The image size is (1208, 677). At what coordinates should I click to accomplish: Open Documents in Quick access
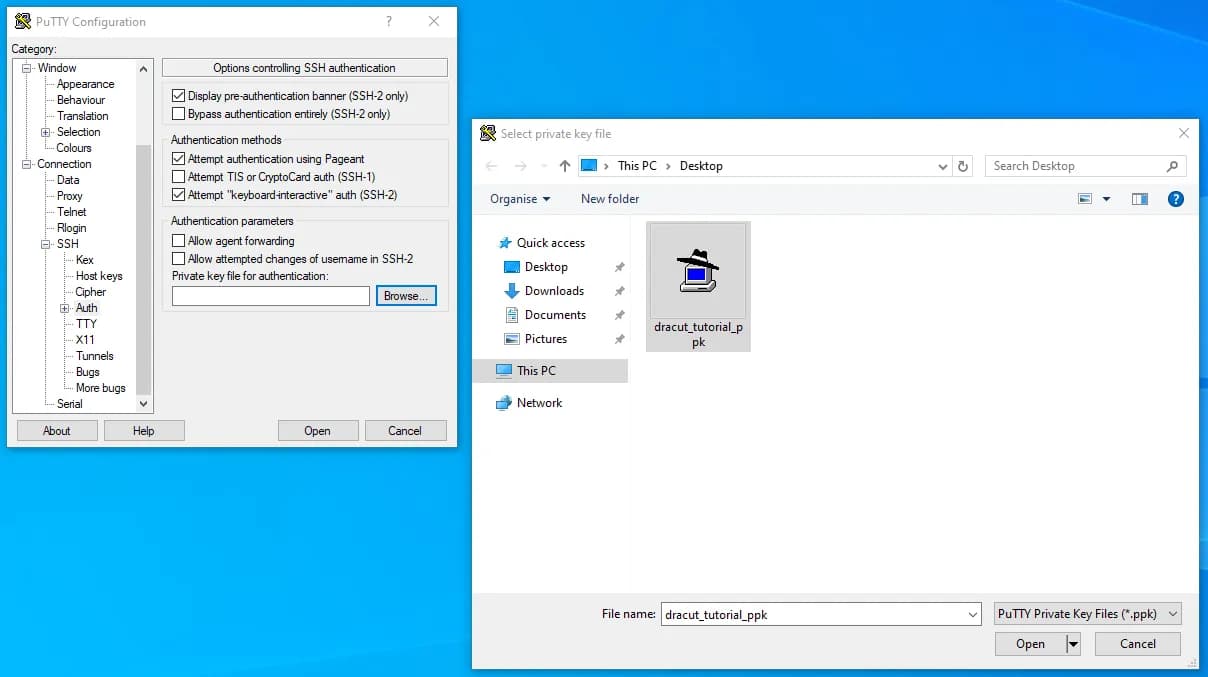(x=555, y=315)
